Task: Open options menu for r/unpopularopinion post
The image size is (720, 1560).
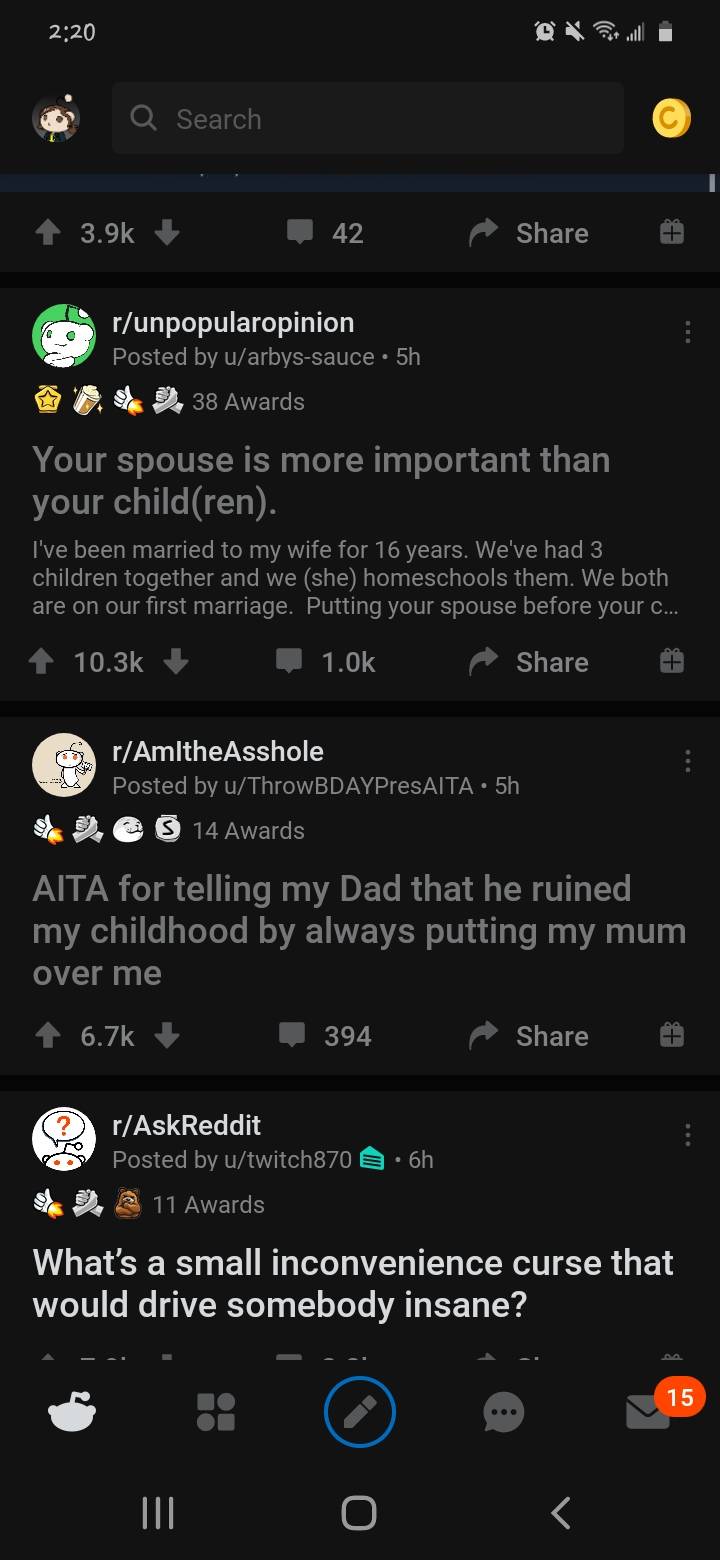Action: coord(687,332)
